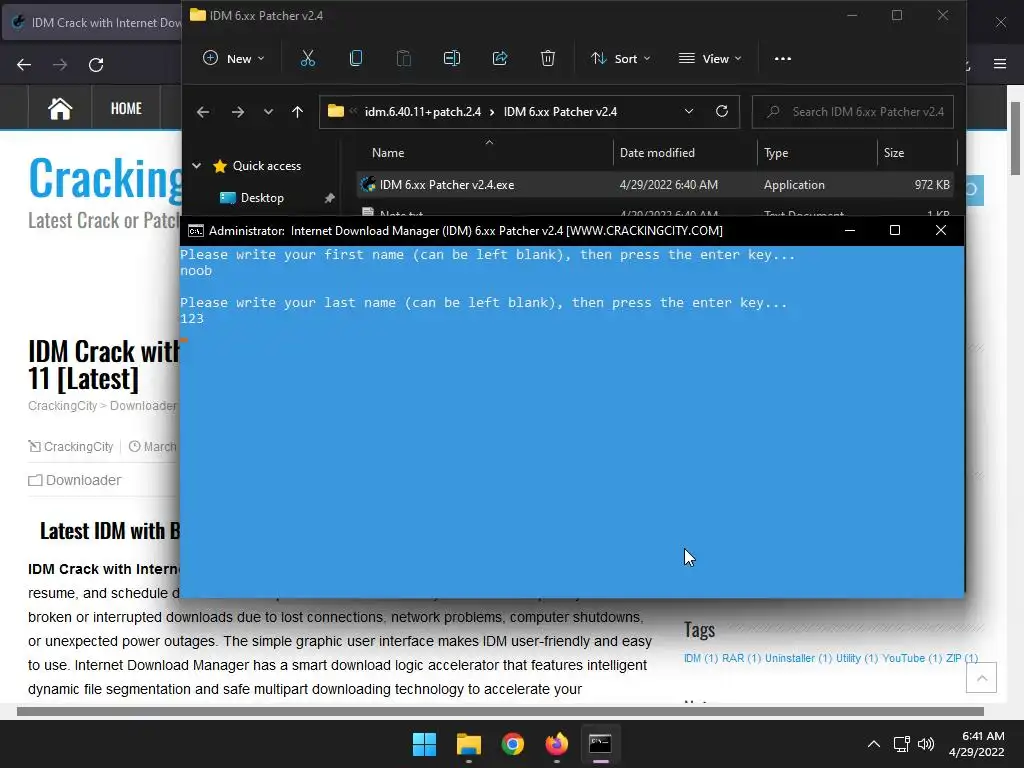Click the CrackingCity author link
This screenshot has width=1024, height=768.
78,447
